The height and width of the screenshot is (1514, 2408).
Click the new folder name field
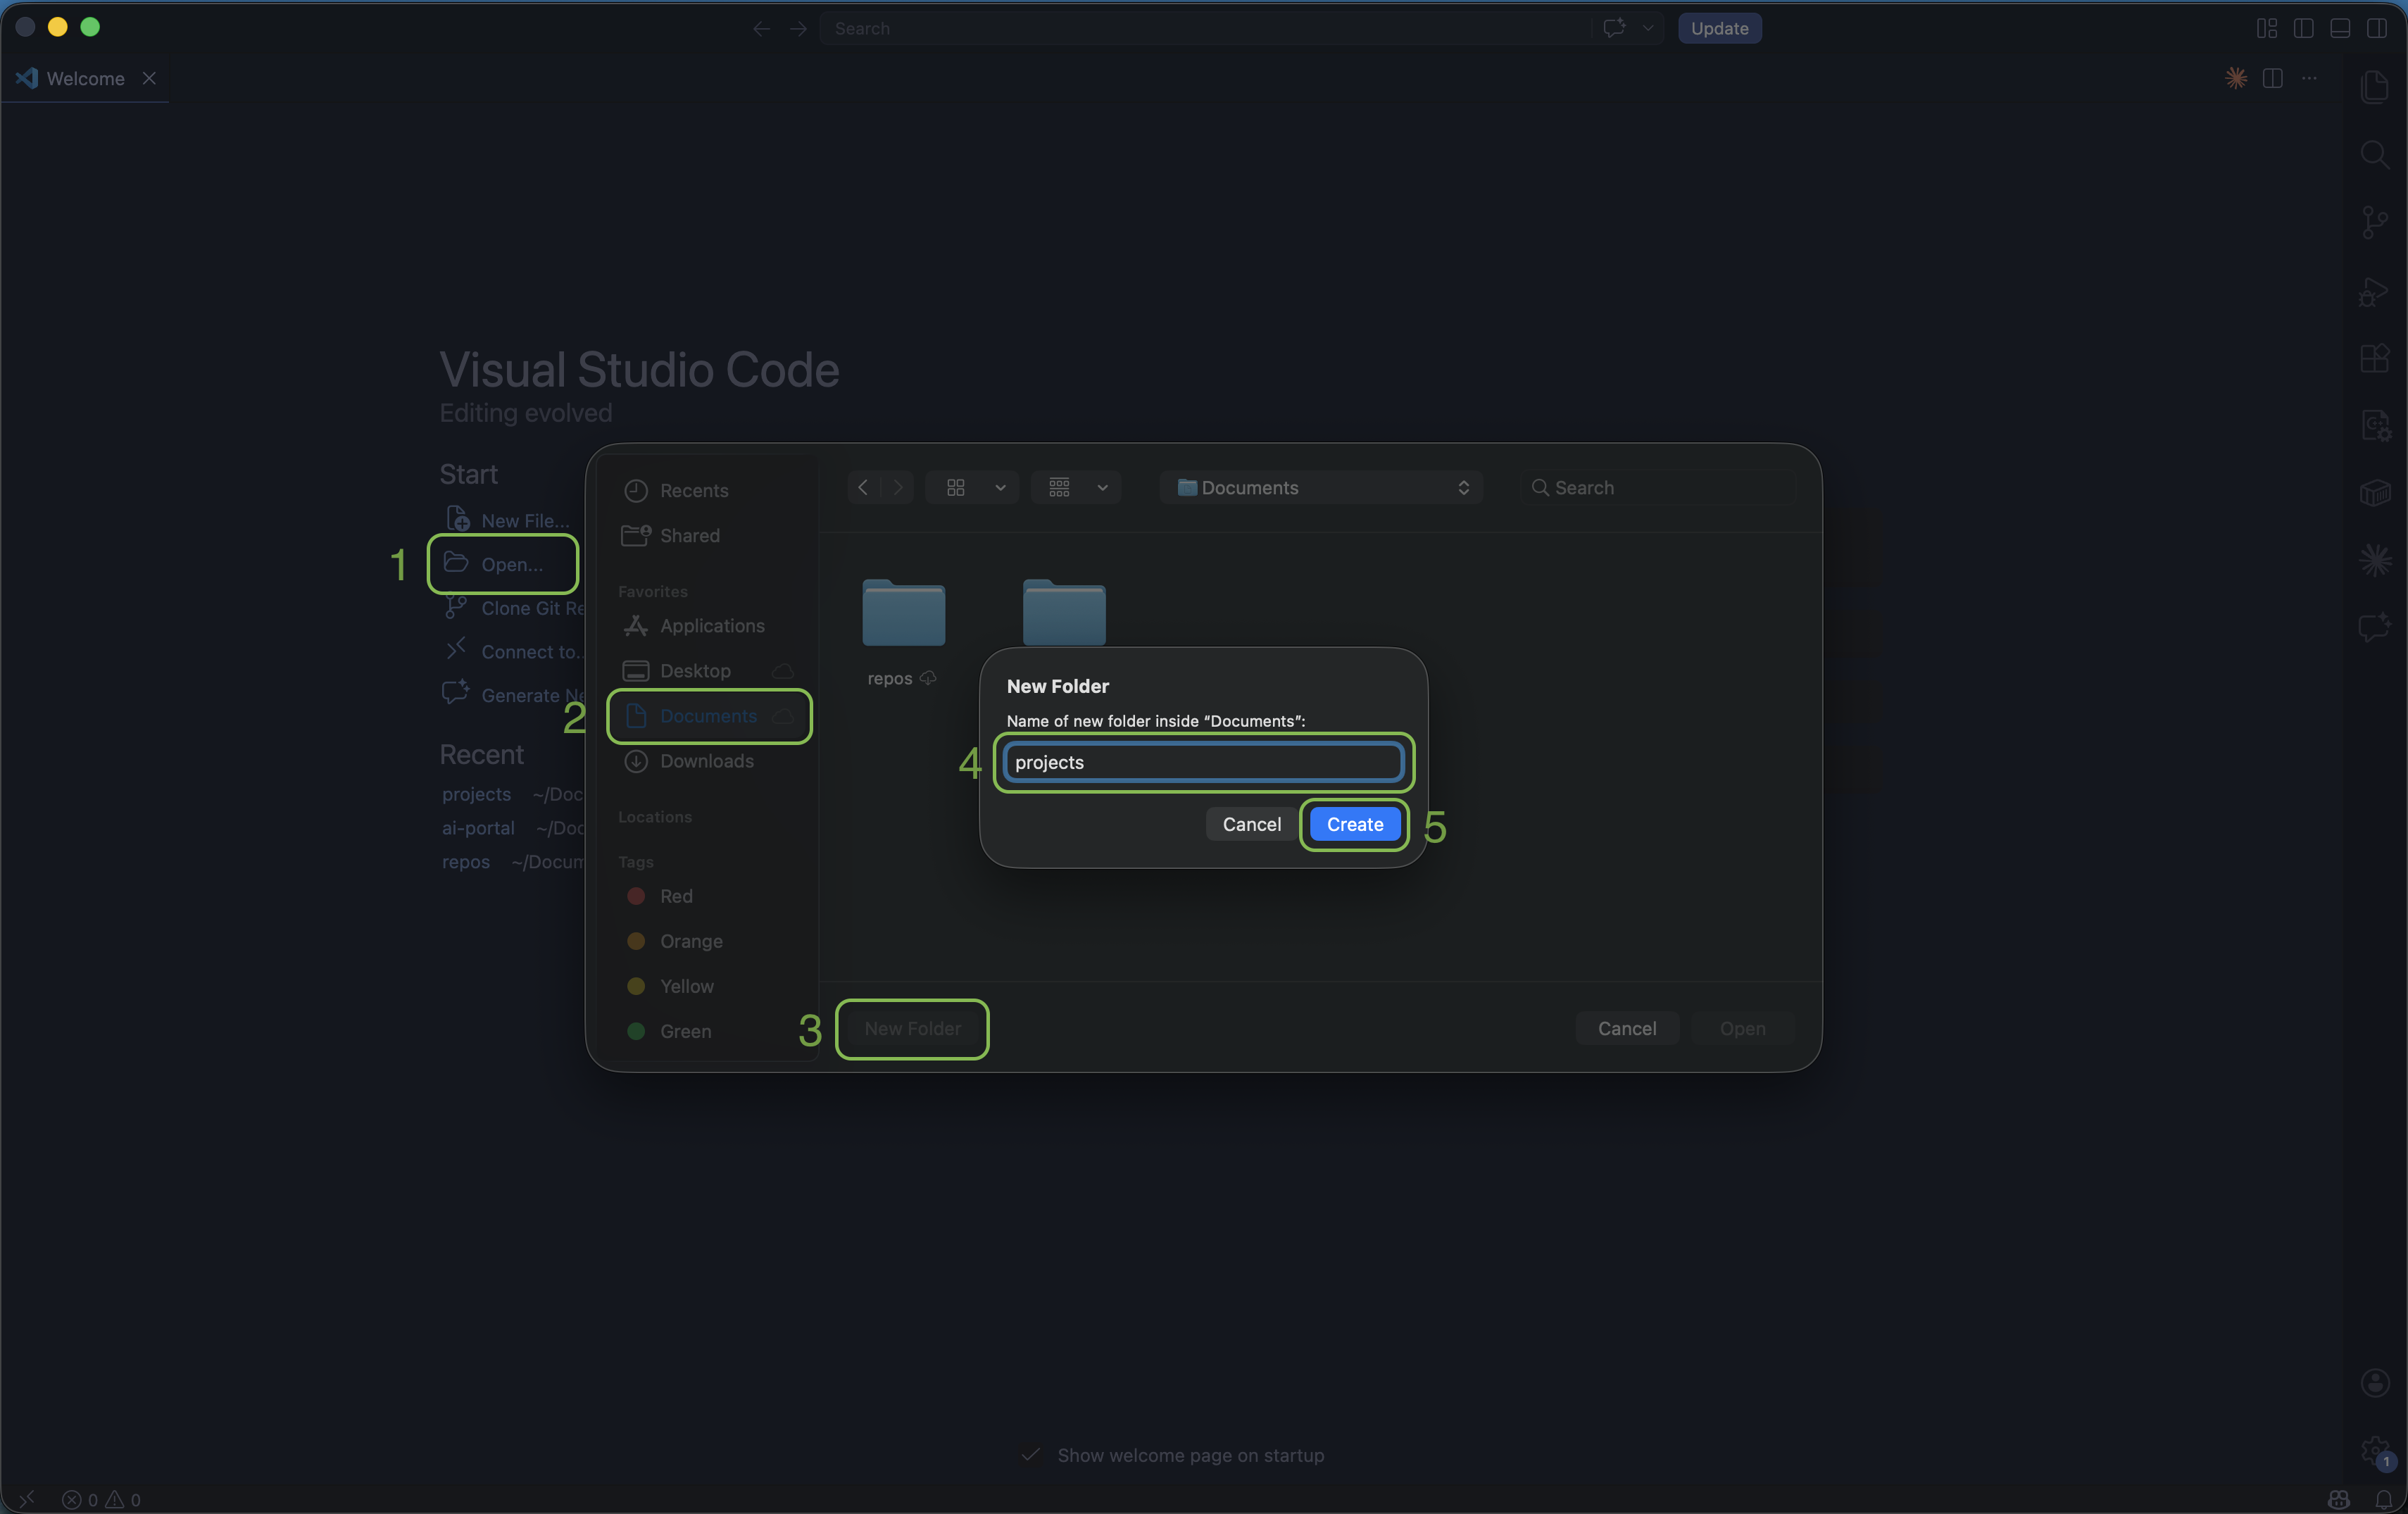(1203, 762)
